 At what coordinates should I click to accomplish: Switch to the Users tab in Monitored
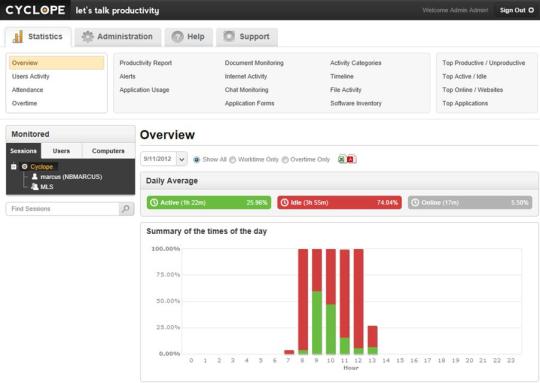click(61, 151)
